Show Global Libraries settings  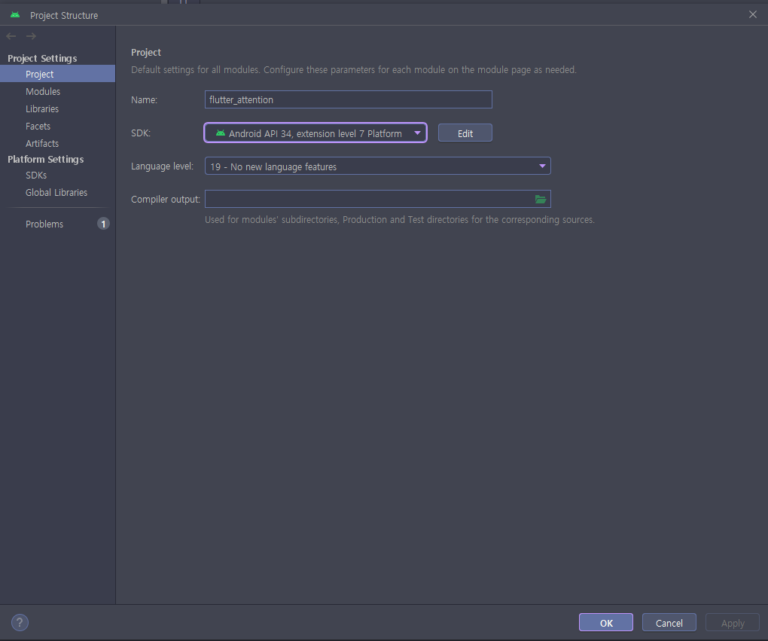tap(56, 192)
